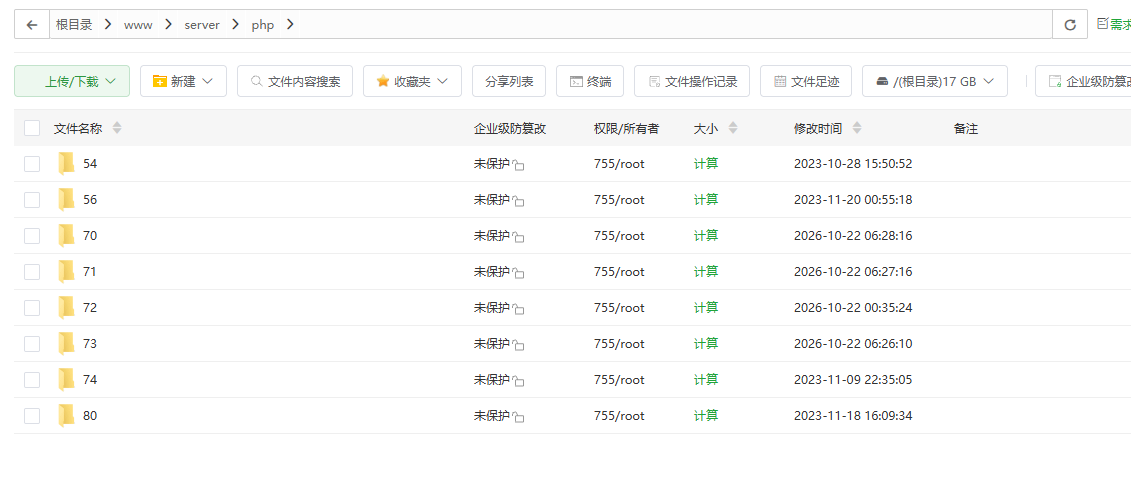This screenshot has height=498, width=1131.
Task: Navigate to 根目录 in the breadcrumb
Action: [74, 25]
